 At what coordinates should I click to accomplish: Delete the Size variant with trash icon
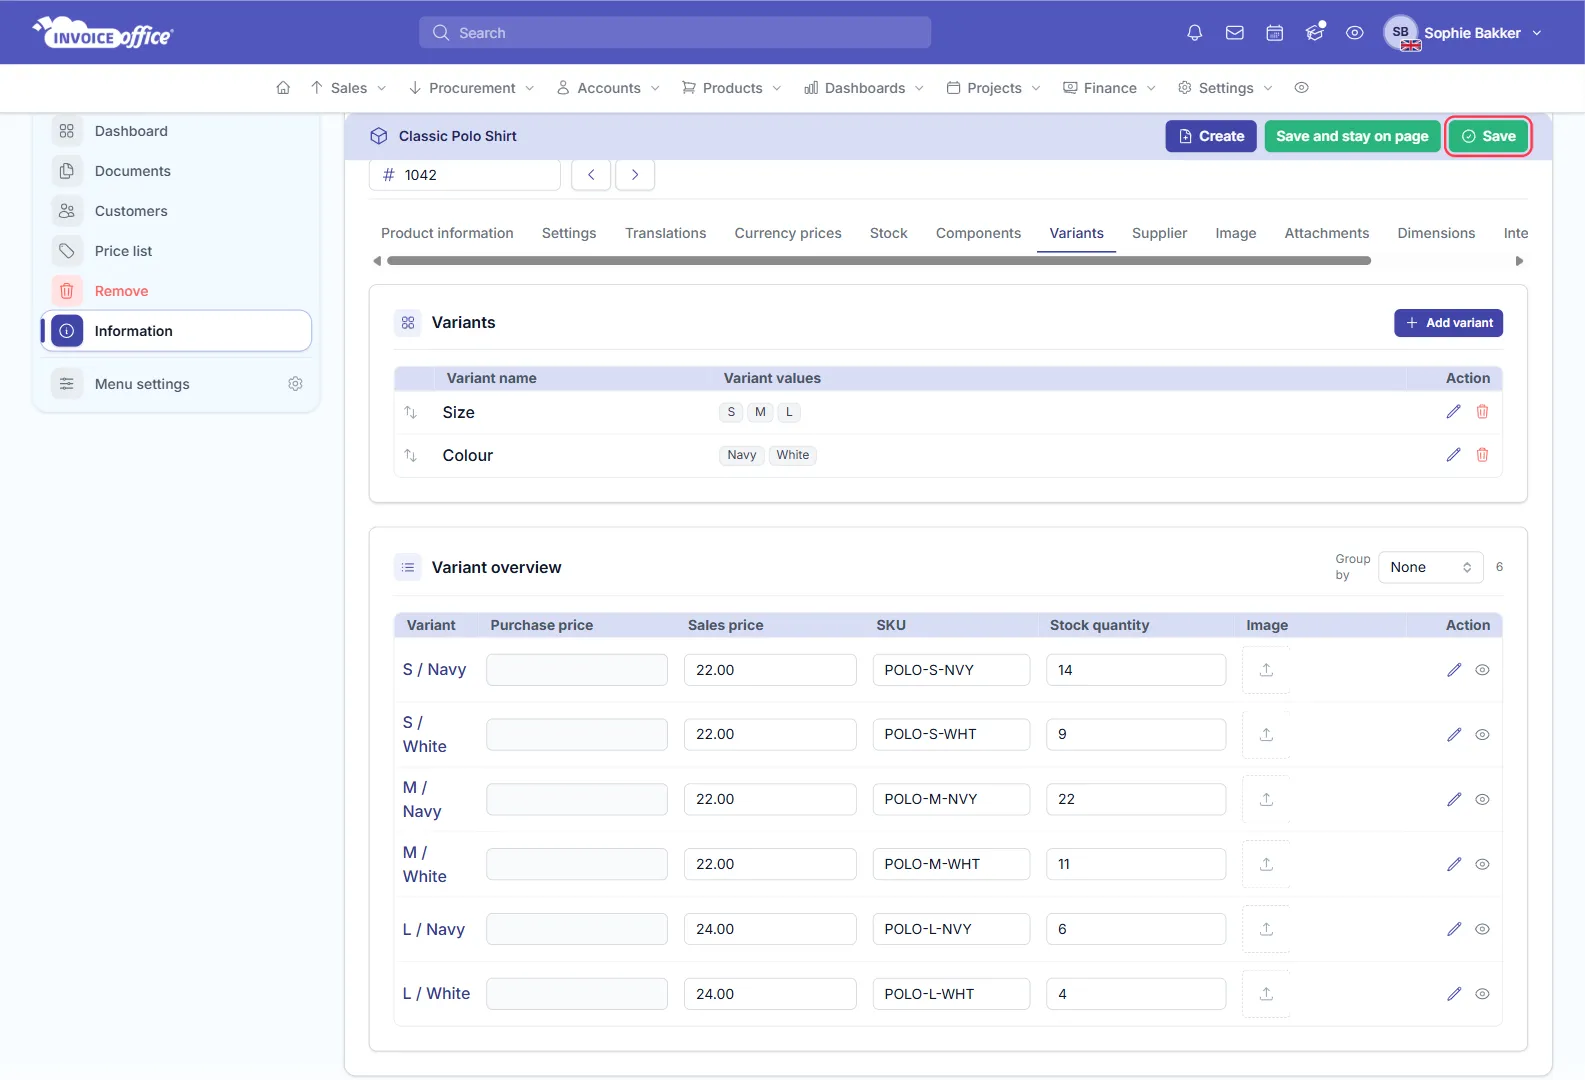[1482, 412]
